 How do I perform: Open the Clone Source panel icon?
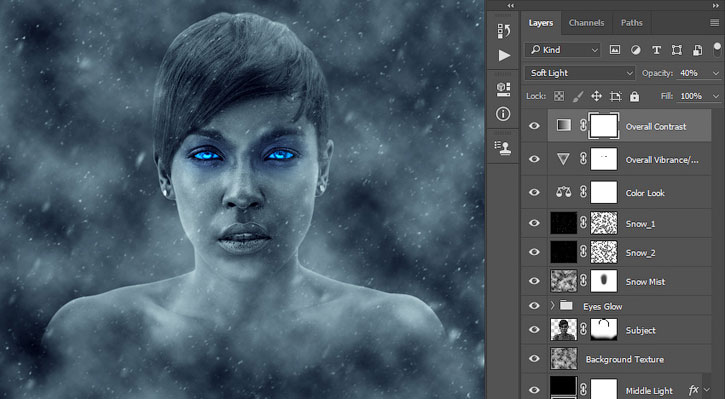tap(503, 148)
